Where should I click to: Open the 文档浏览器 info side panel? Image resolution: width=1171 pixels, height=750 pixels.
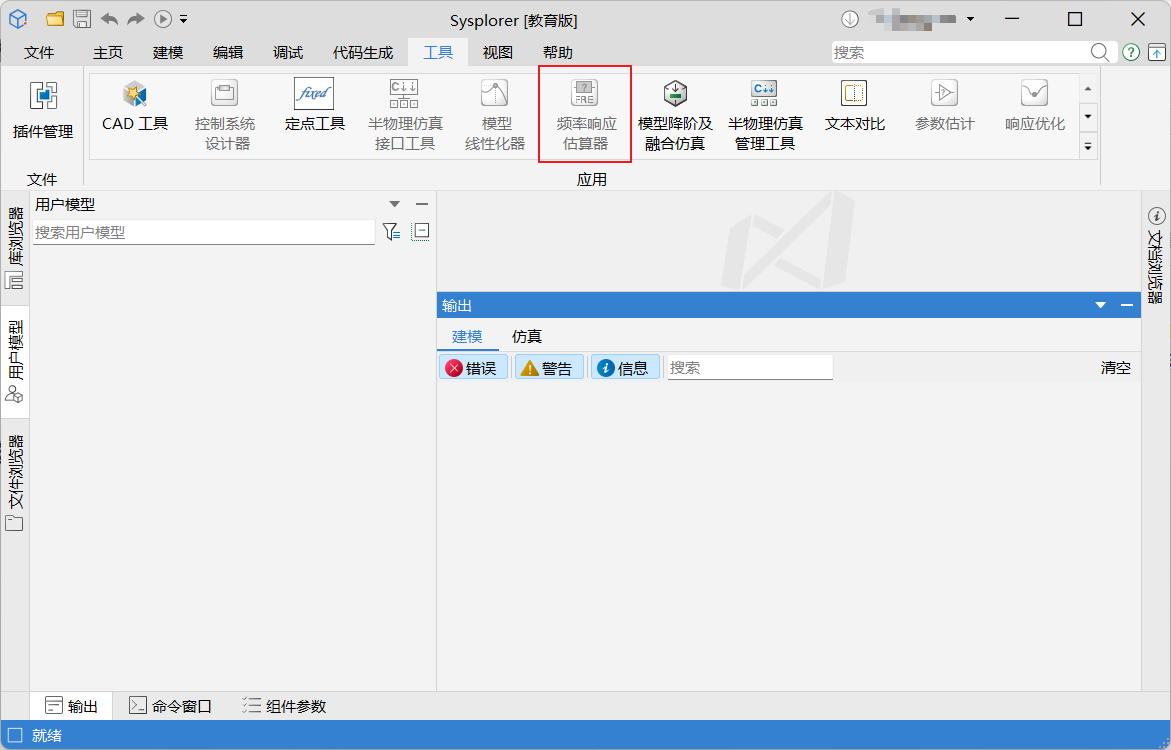1156,255
